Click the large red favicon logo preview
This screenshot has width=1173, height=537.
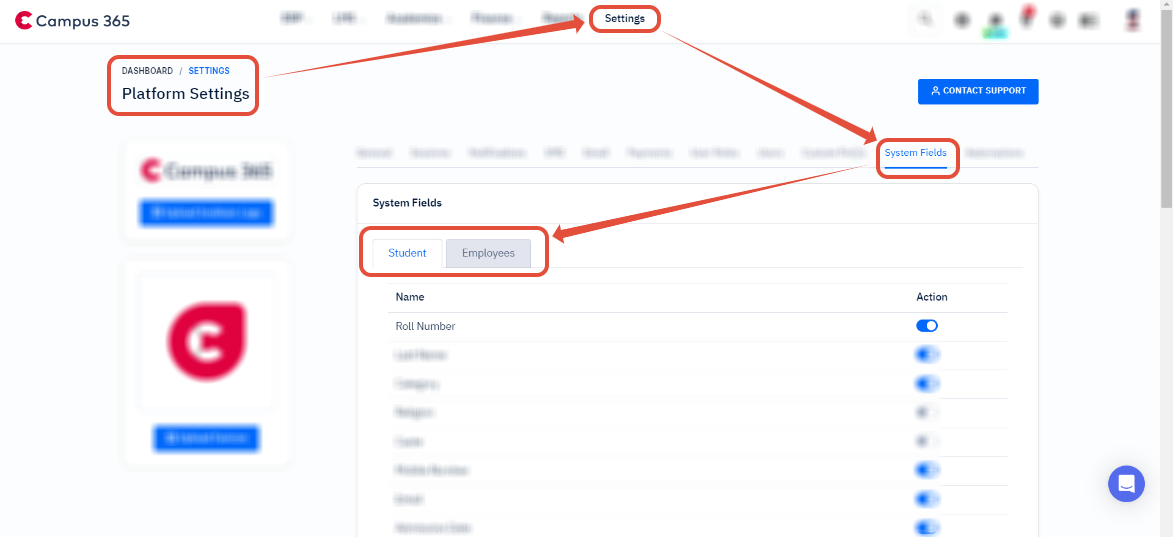[x=206, y=341]
